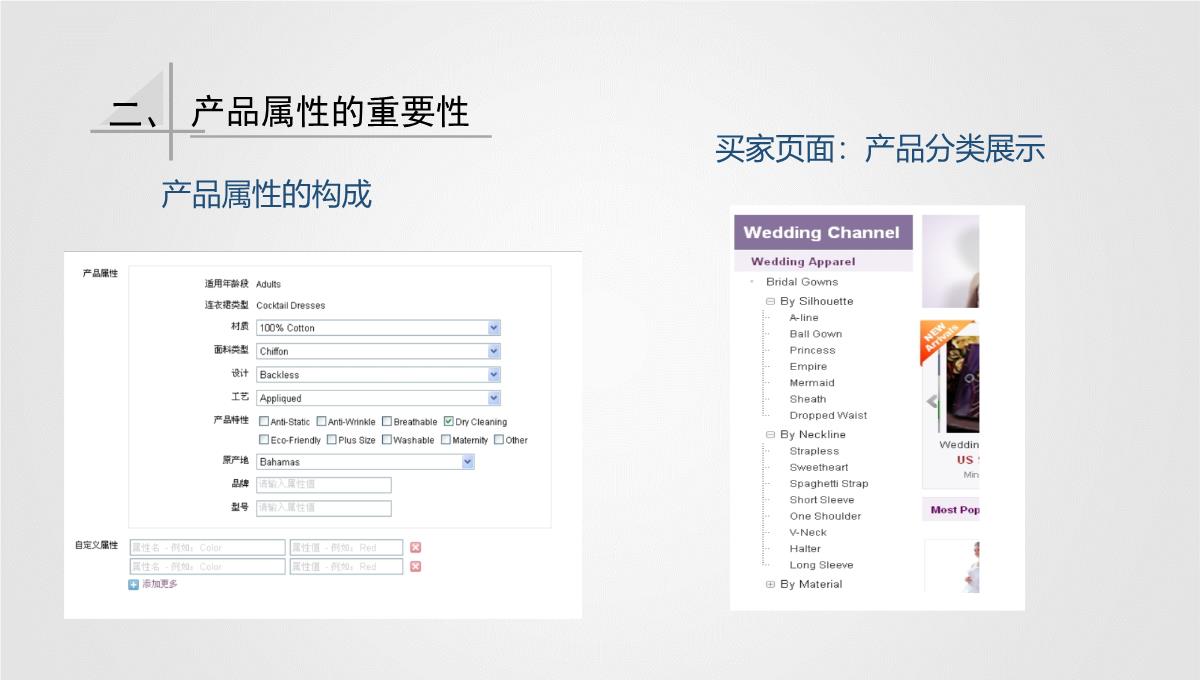Collapse the By Silhouette tree node
The height and width of the screenshot is (680, 1200).
[771, 301]
